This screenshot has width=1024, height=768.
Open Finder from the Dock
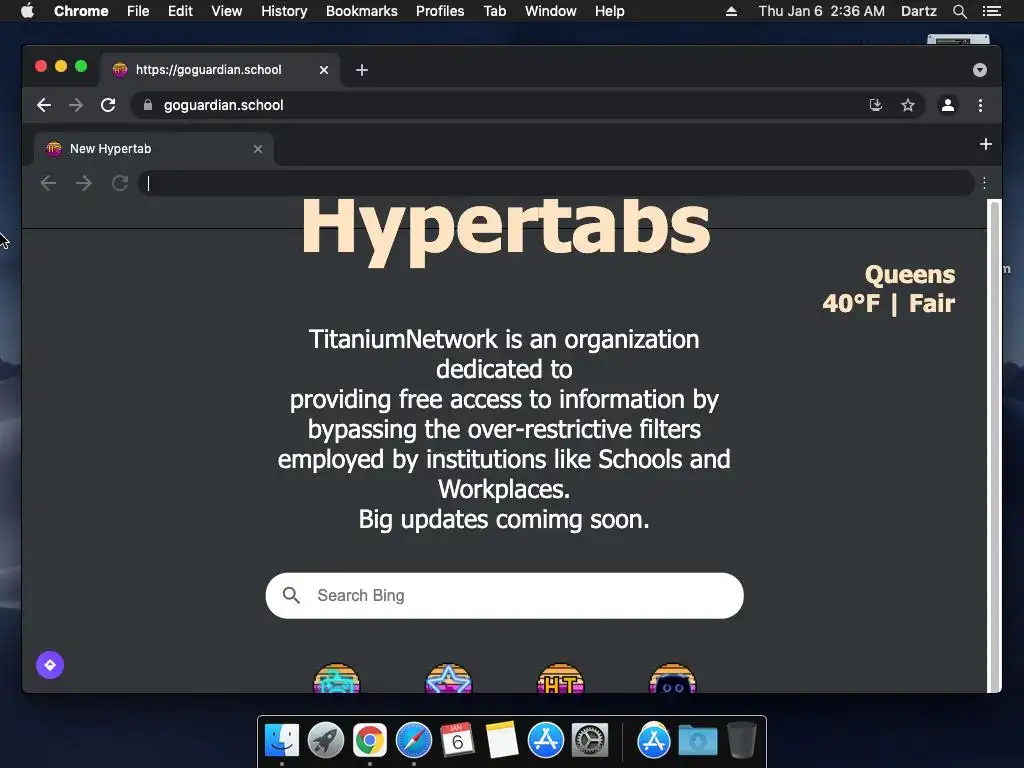click(x=282, y=740)
